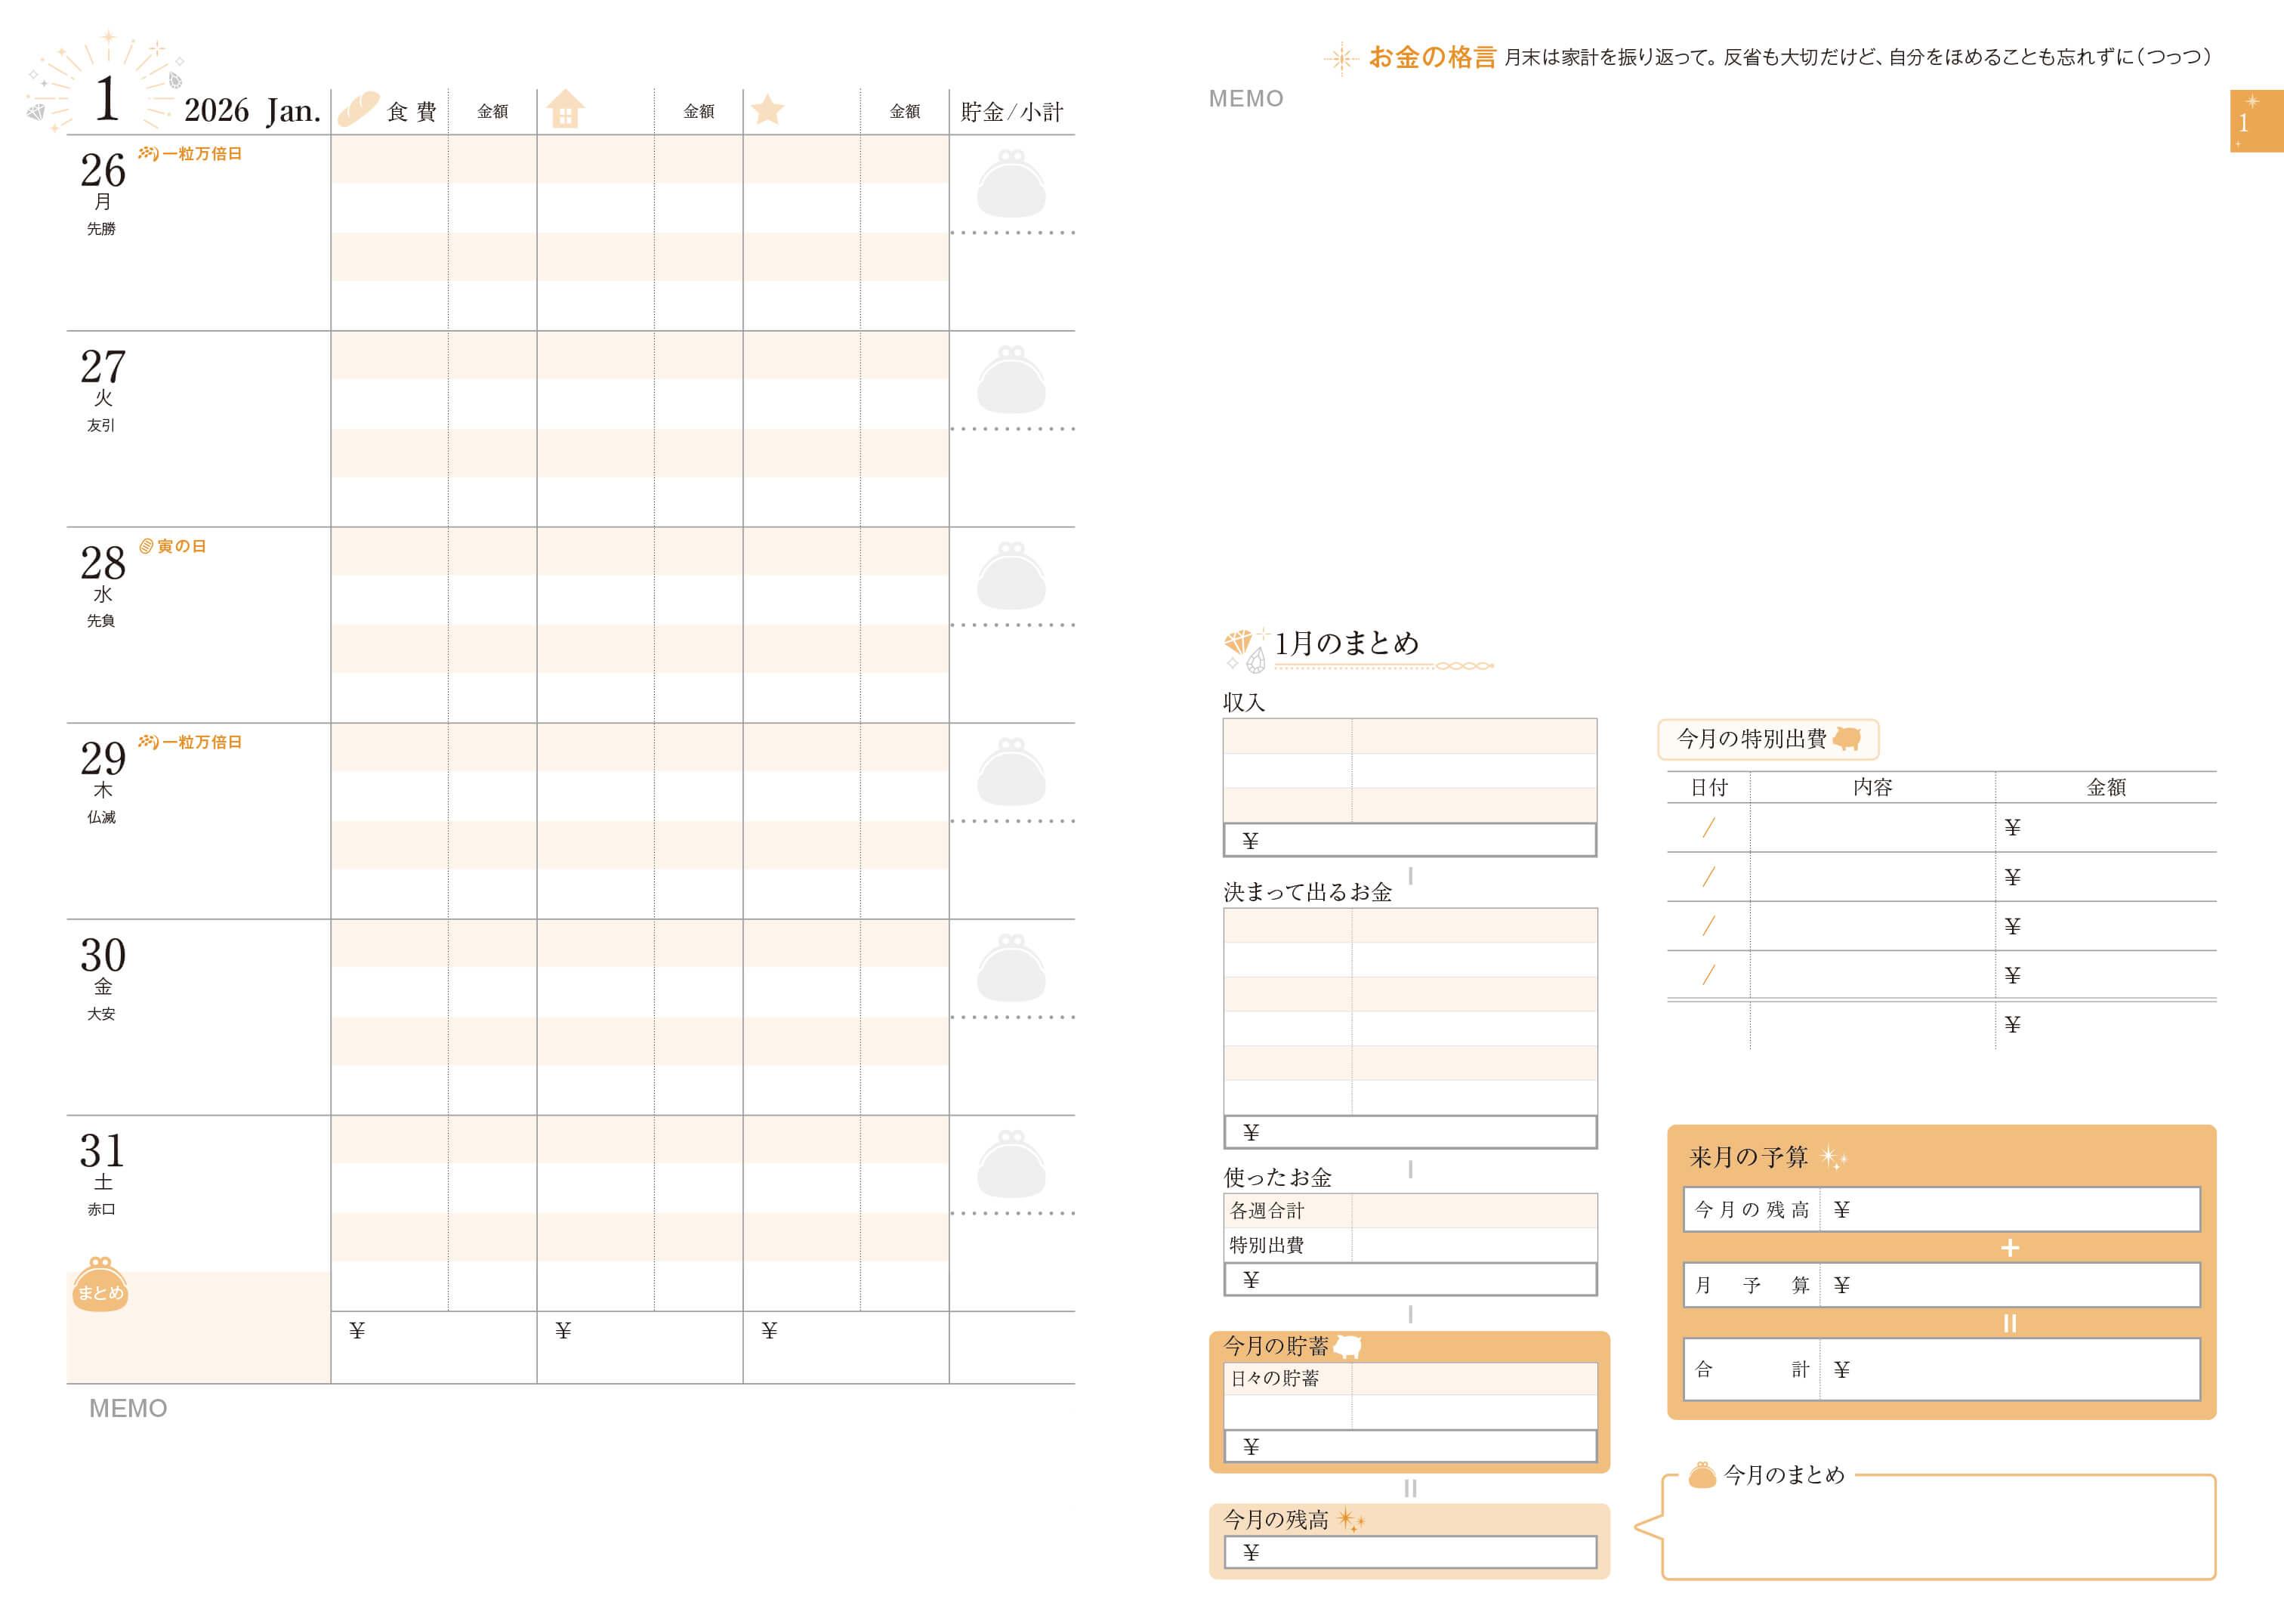
Task: Click the bread icon beside 食費
Action: point(358,109)
